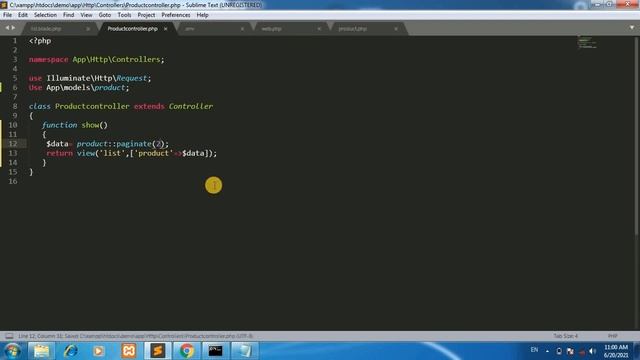Click the show function name
This screenshot has height=360, width=640.
coord(91,125)
